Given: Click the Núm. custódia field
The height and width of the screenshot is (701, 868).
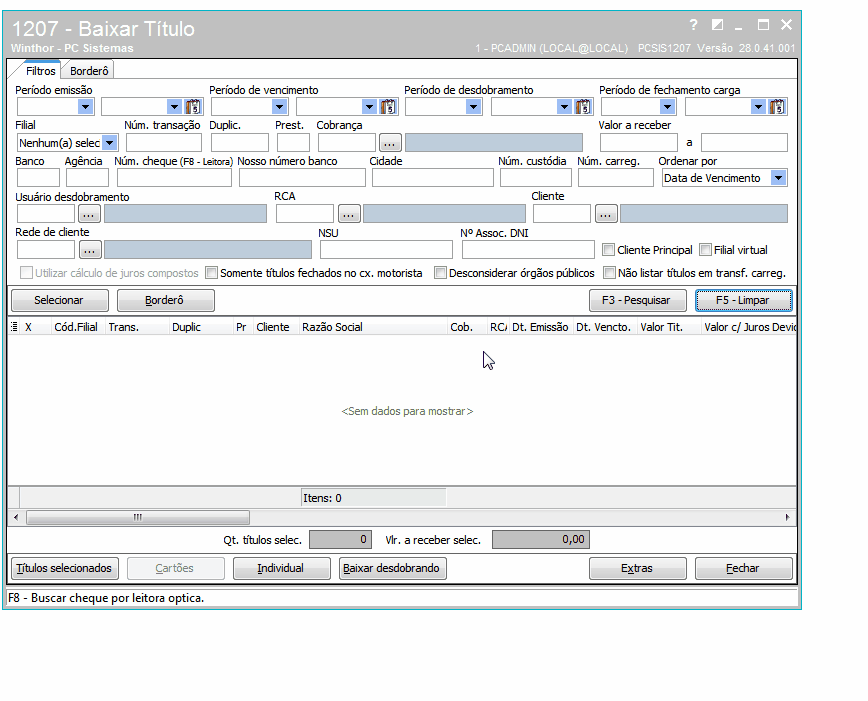Looking at the screenshot, I should [535, 178].
